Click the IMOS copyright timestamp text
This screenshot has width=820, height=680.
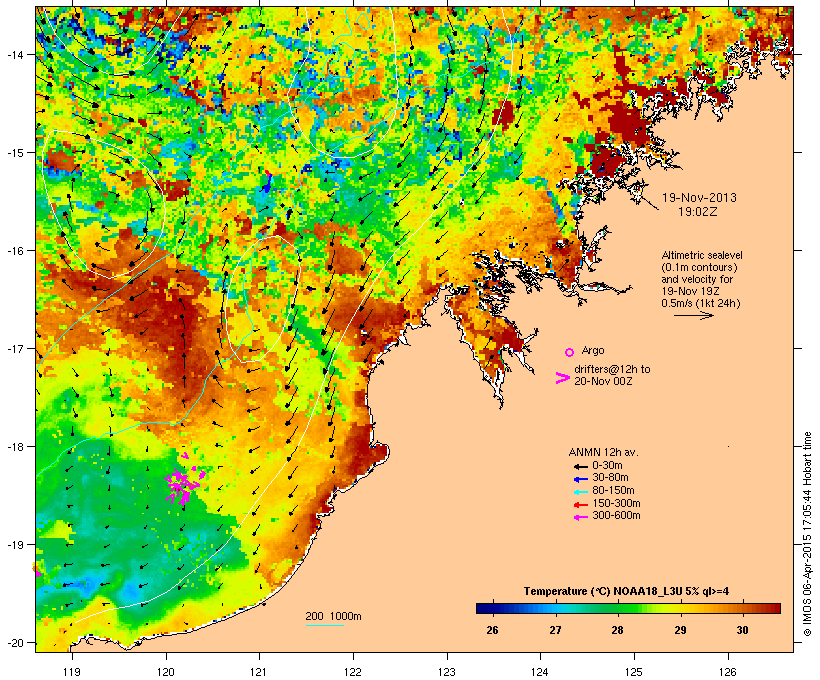point(807,534)
